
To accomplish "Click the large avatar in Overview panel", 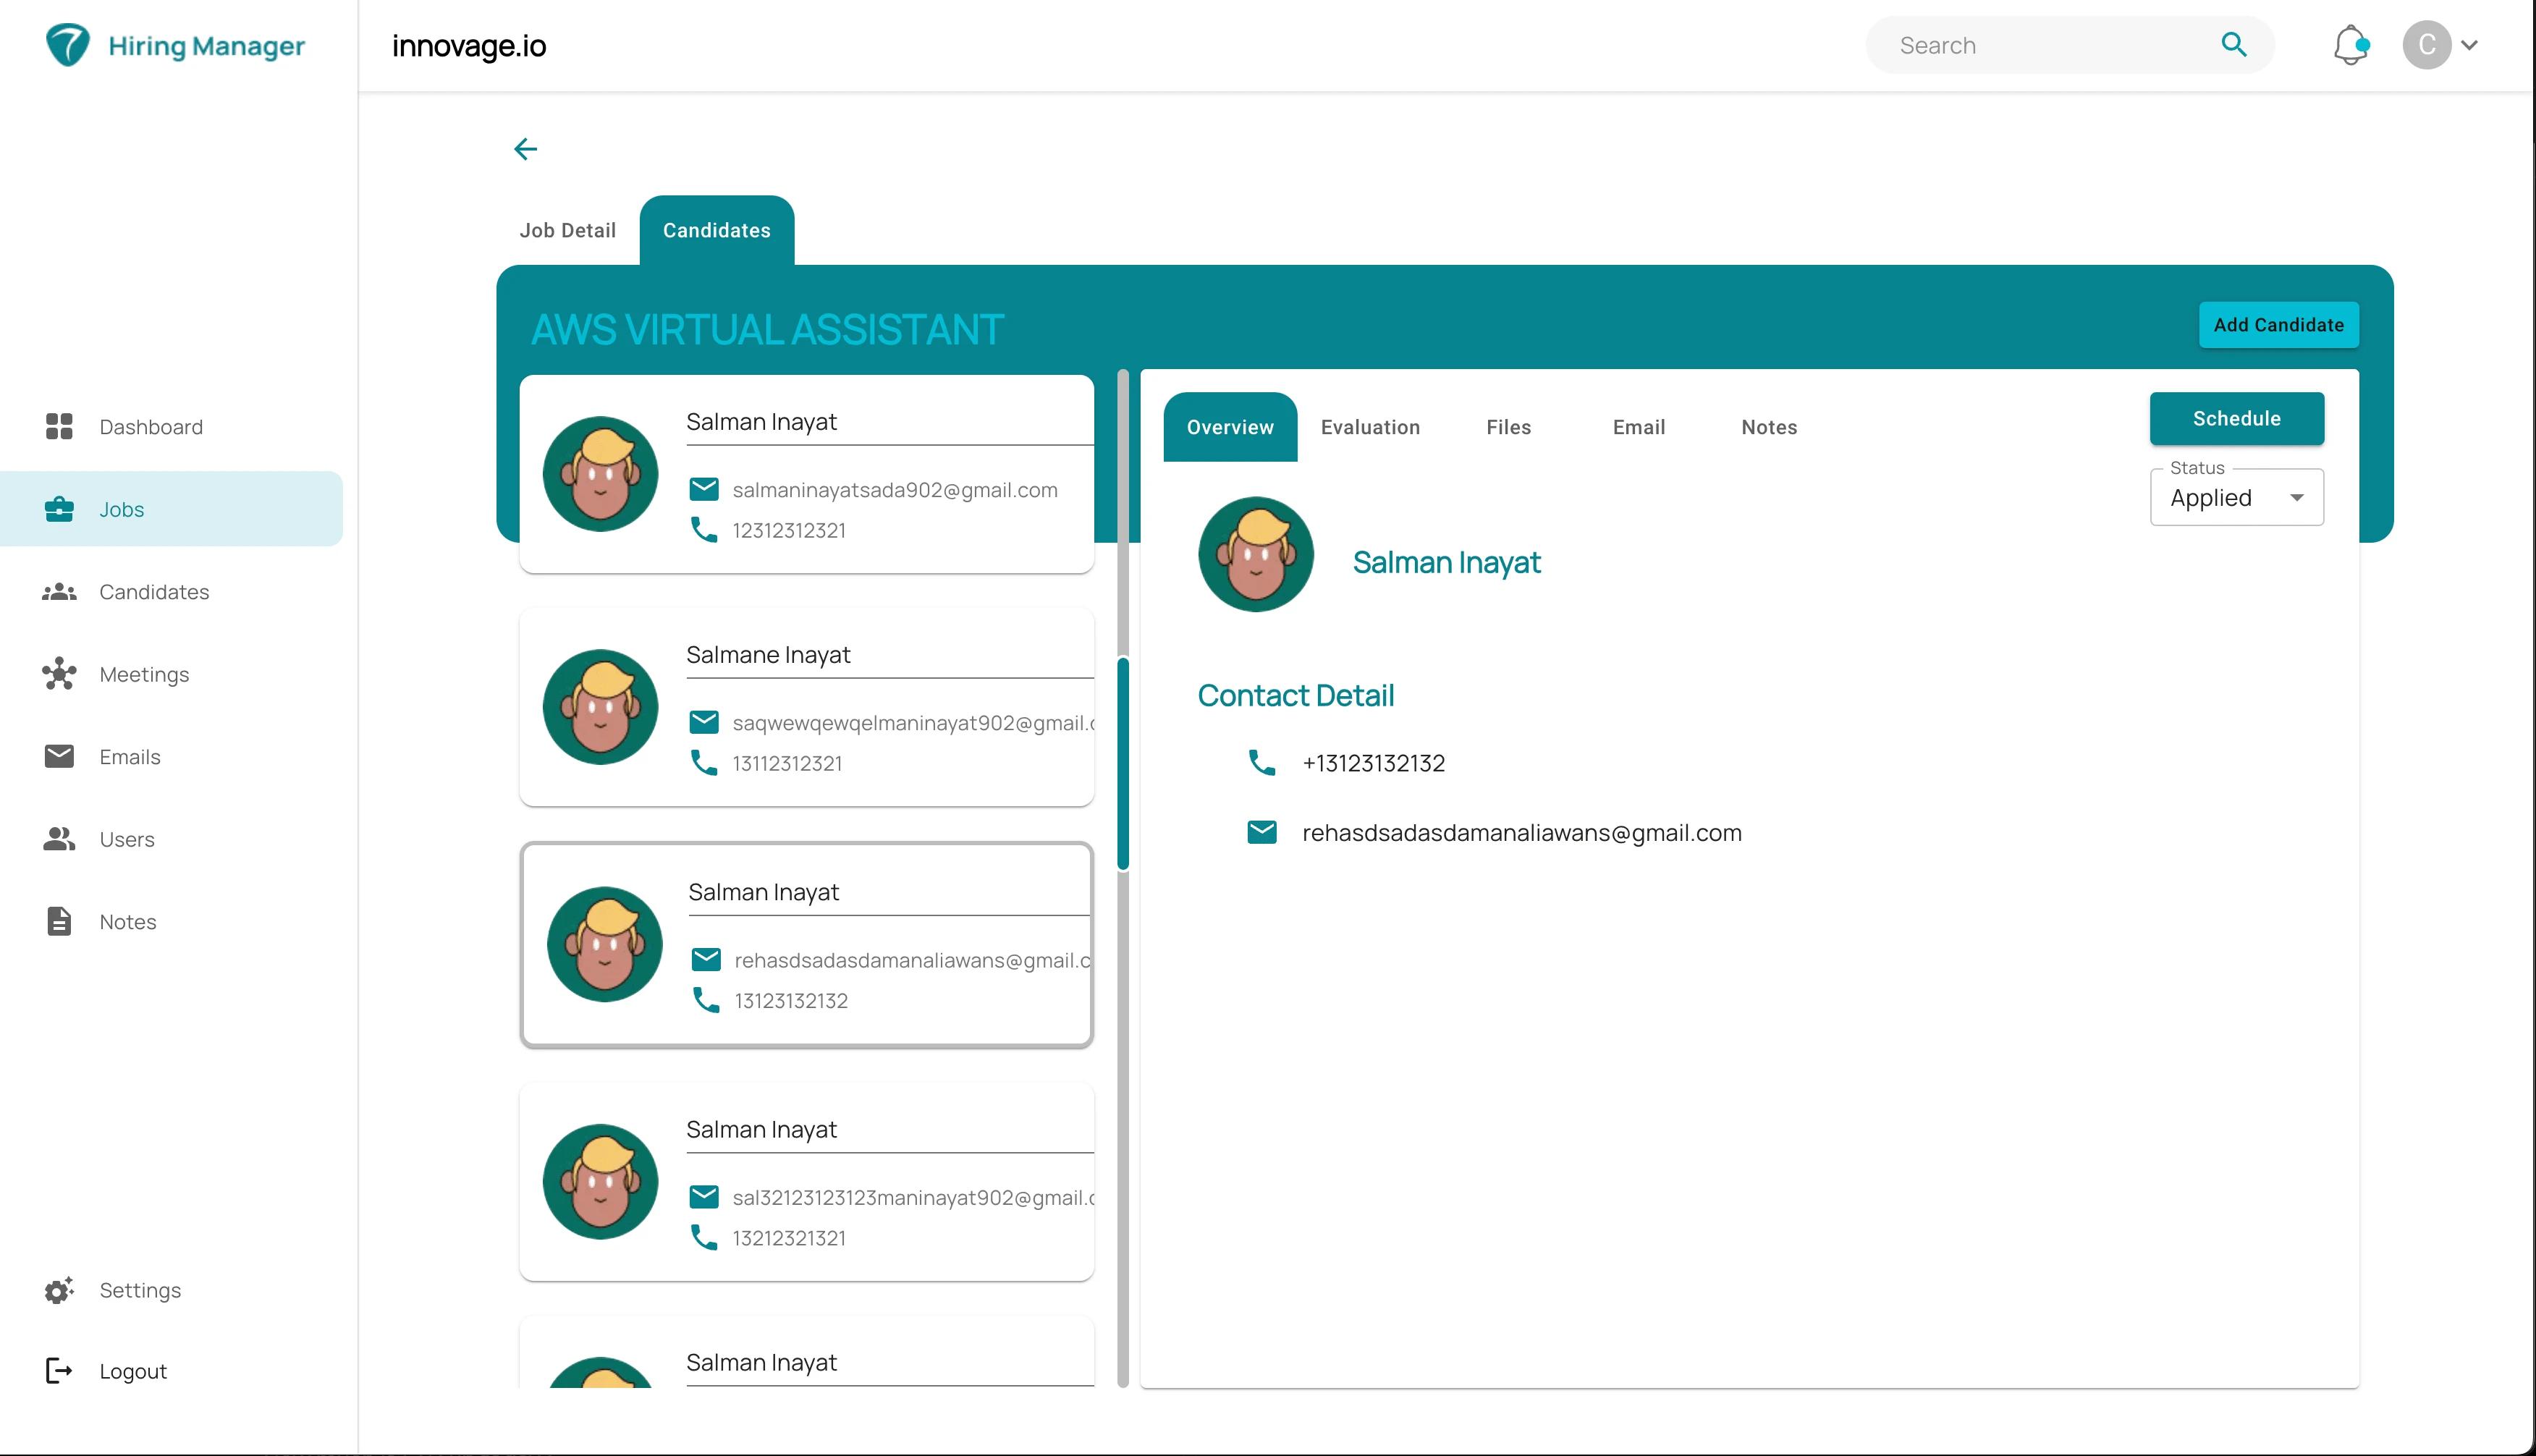I will [x=1256, y=554].
